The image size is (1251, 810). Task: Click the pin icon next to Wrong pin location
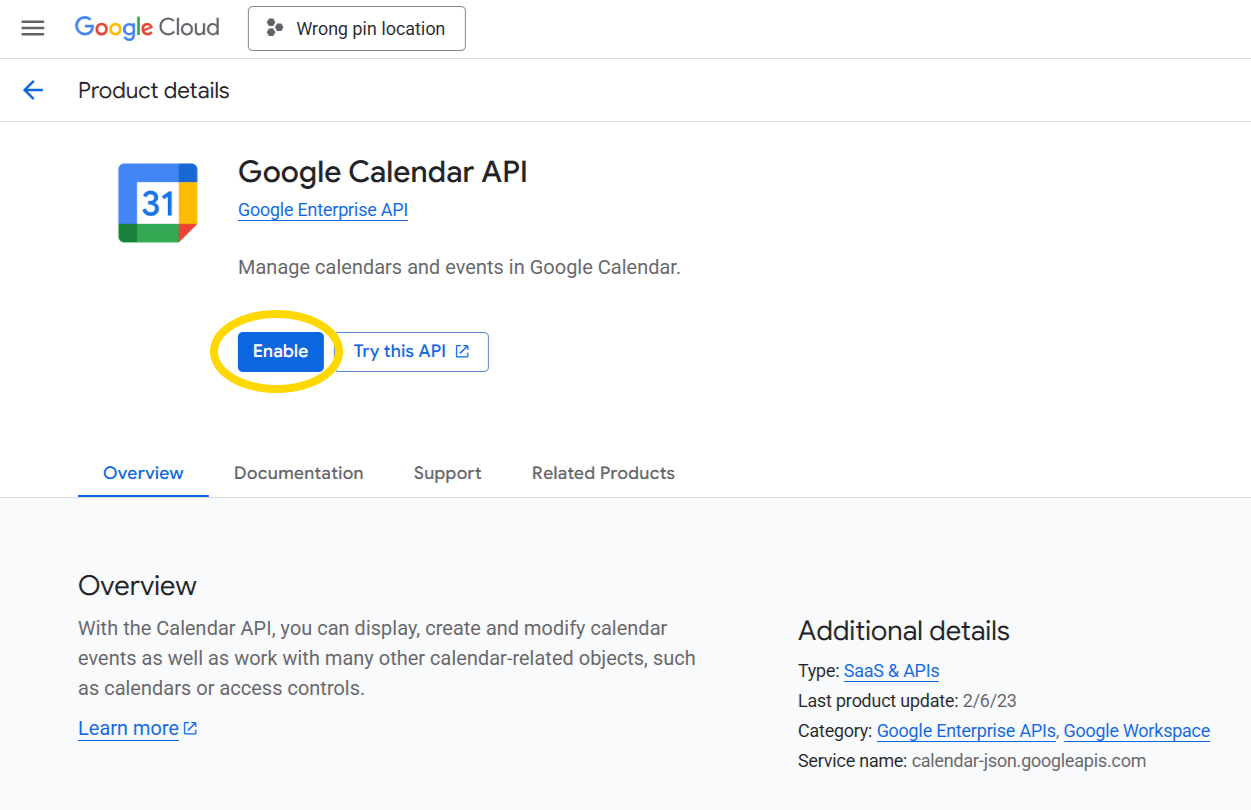[x=275, y=28]
